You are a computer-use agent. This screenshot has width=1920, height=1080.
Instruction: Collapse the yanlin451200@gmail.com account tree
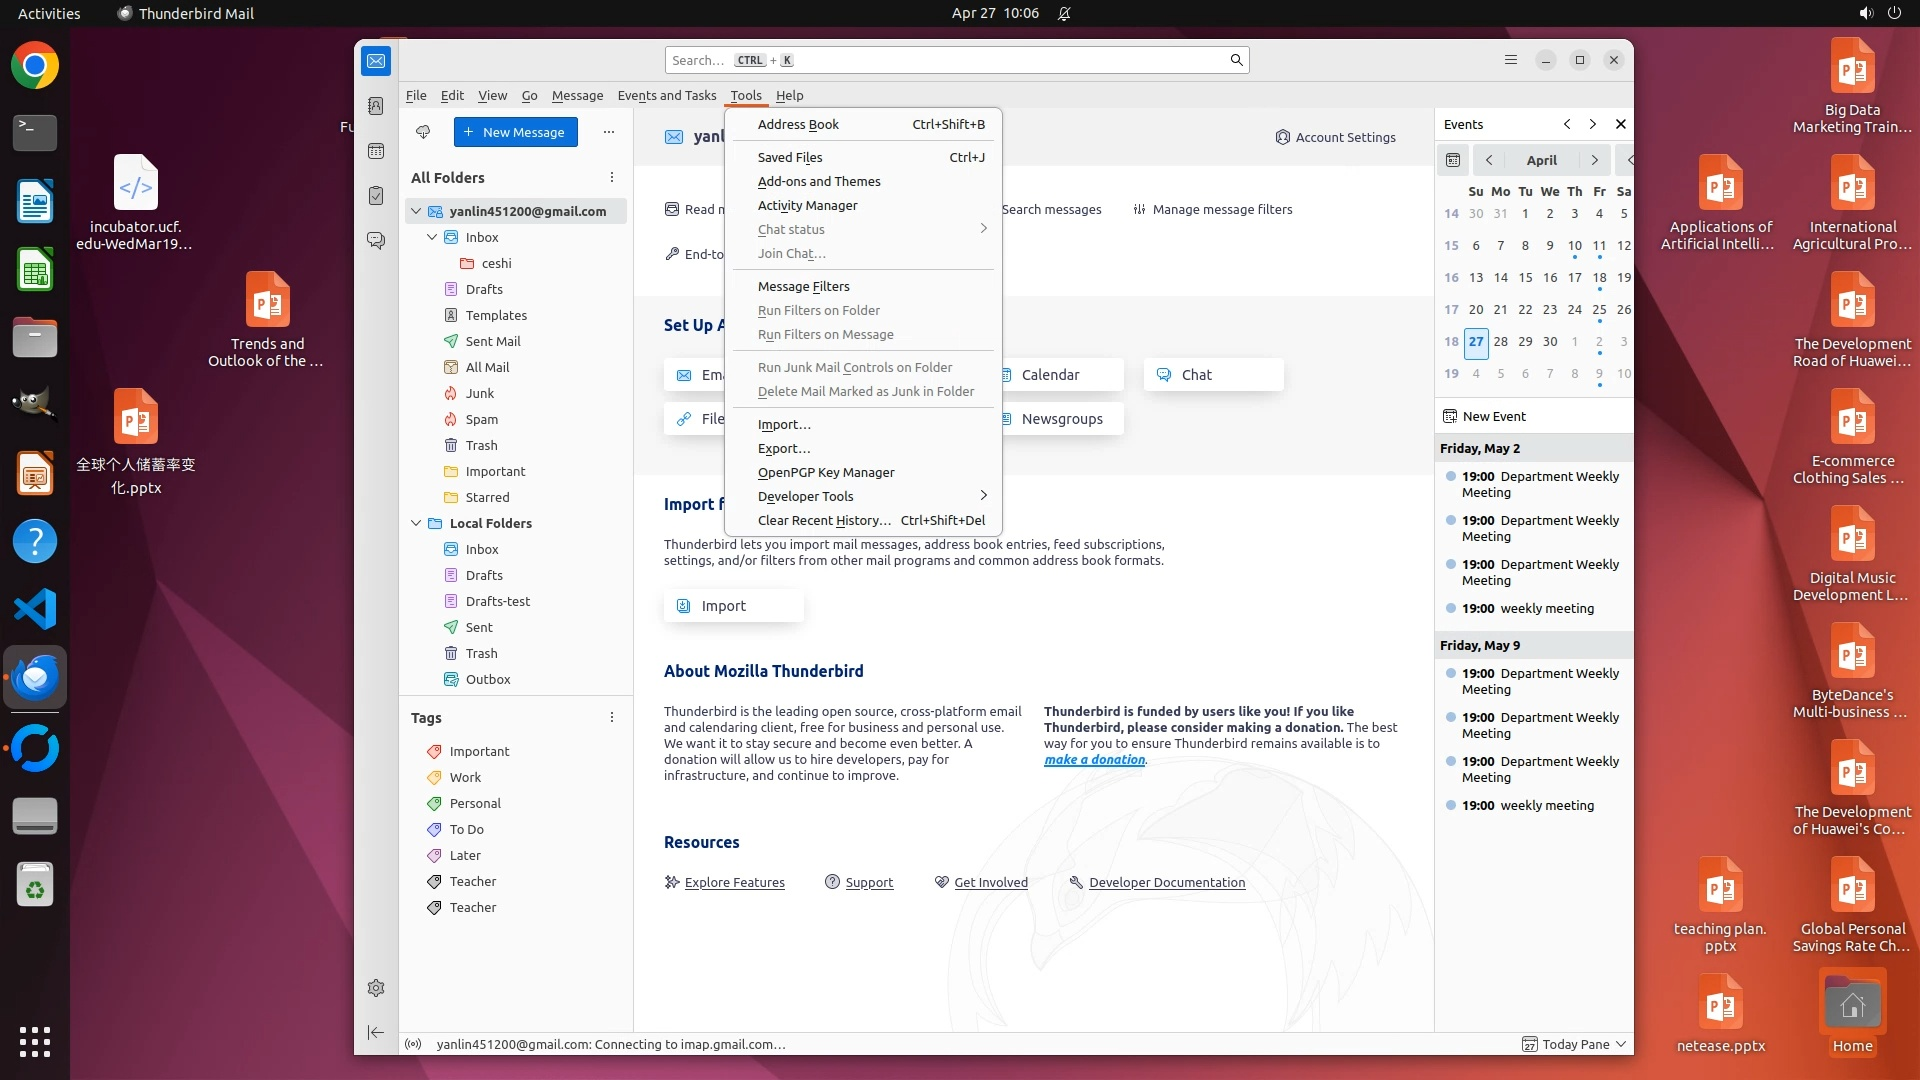click(416, 211)
